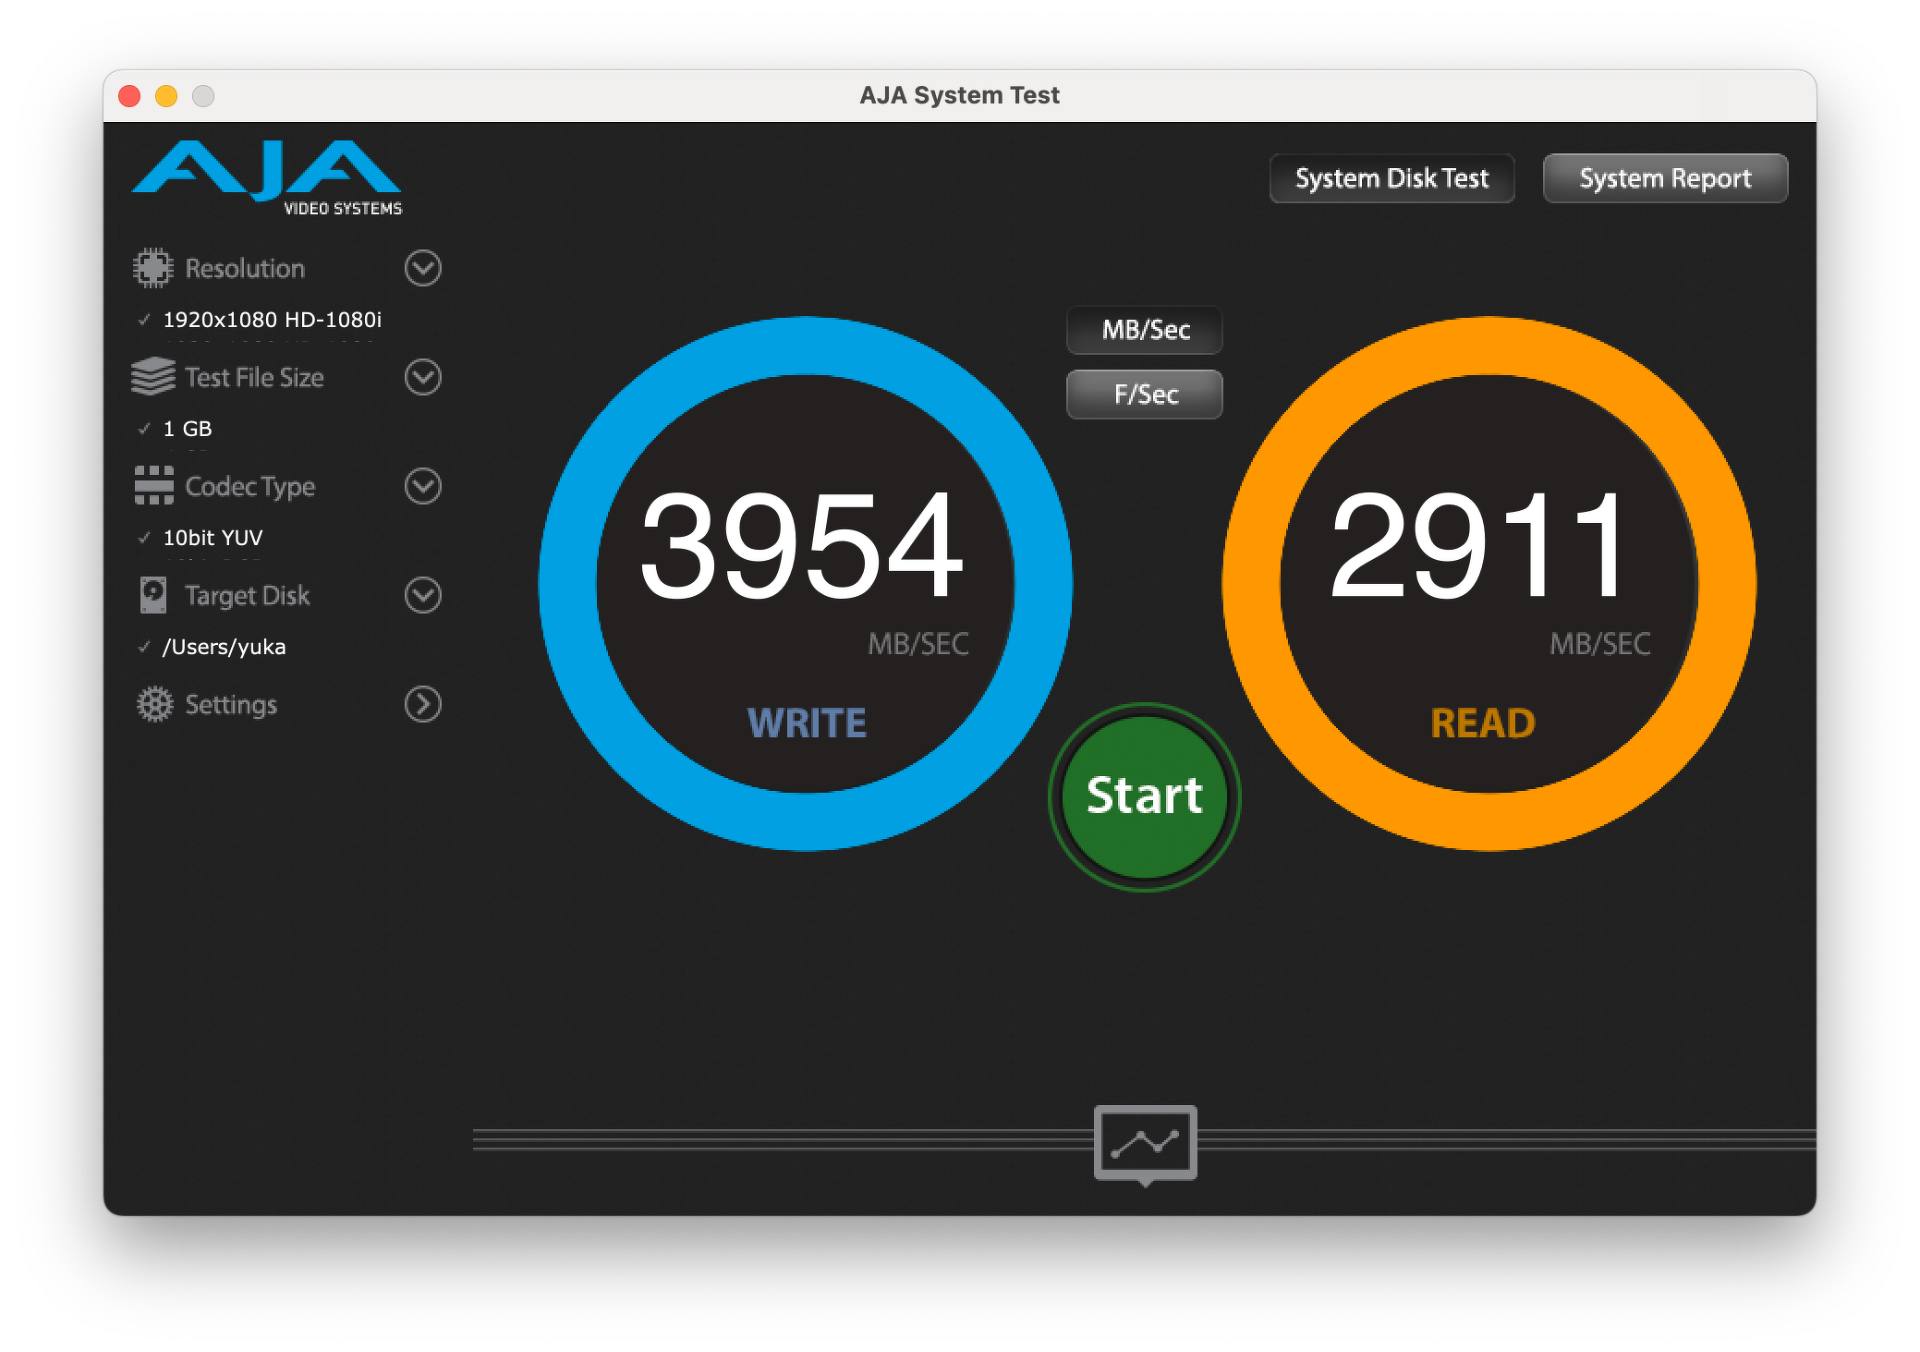Click the Test File Size label
This screenshot has height=1352, width=1920.
tap(254, 377)
